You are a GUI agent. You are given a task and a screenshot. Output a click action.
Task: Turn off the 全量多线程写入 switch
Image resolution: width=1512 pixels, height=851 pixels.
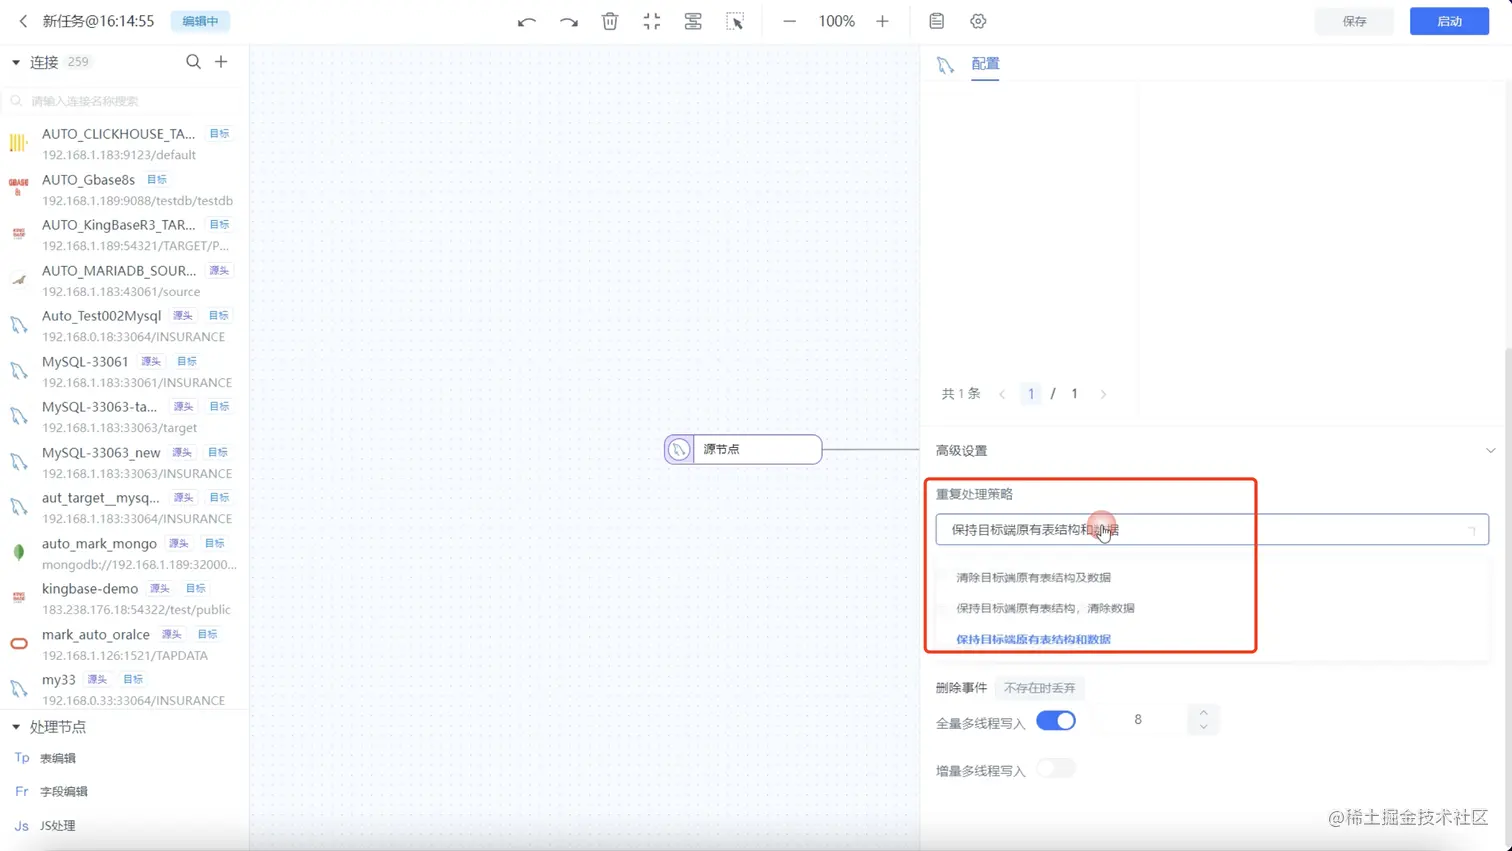tap(1056, 721)
